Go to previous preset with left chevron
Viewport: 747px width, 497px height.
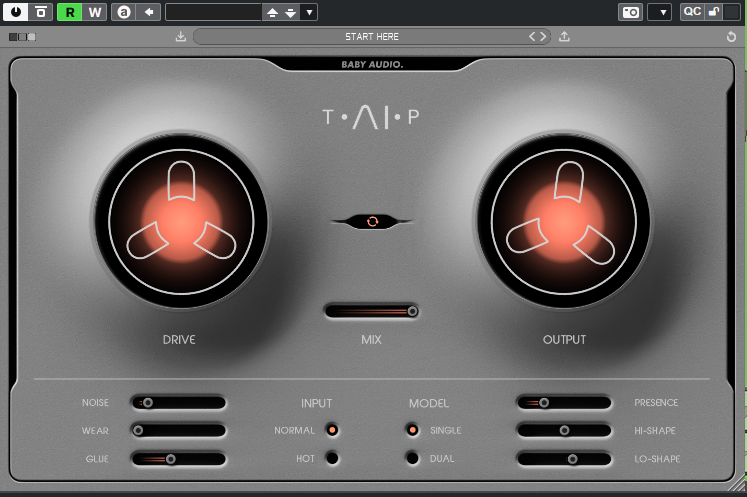coord(532,36)
